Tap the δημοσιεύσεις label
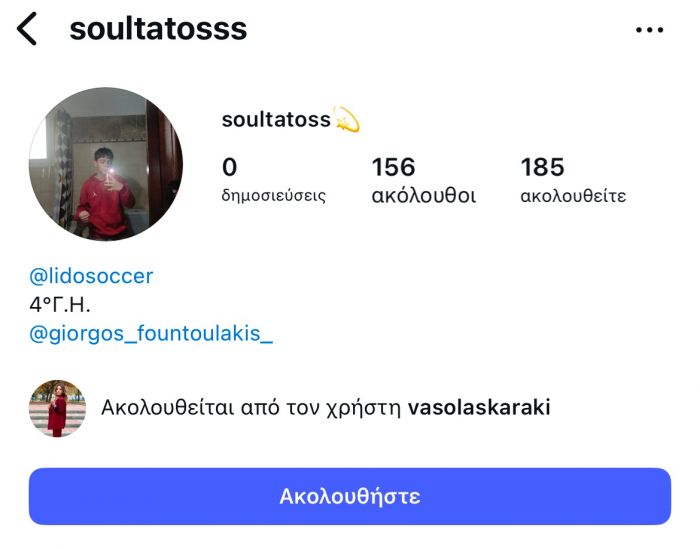This screenshot has width=700, height=549. click(274, 196)
